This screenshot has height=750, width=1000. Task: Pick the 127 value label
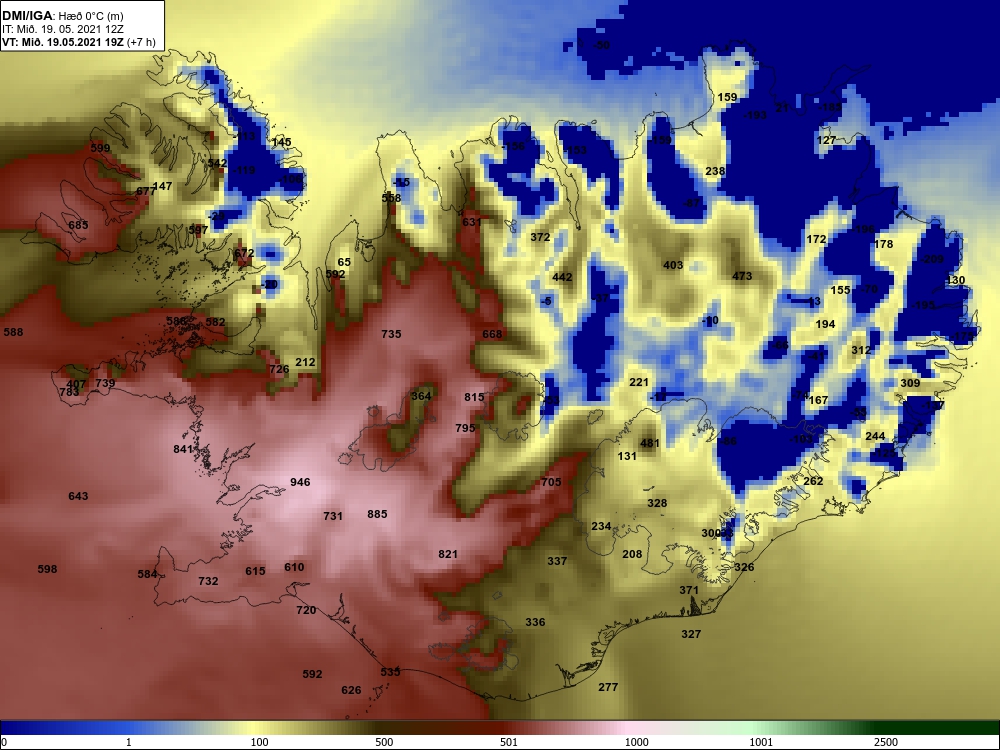(x=826, y=140)
